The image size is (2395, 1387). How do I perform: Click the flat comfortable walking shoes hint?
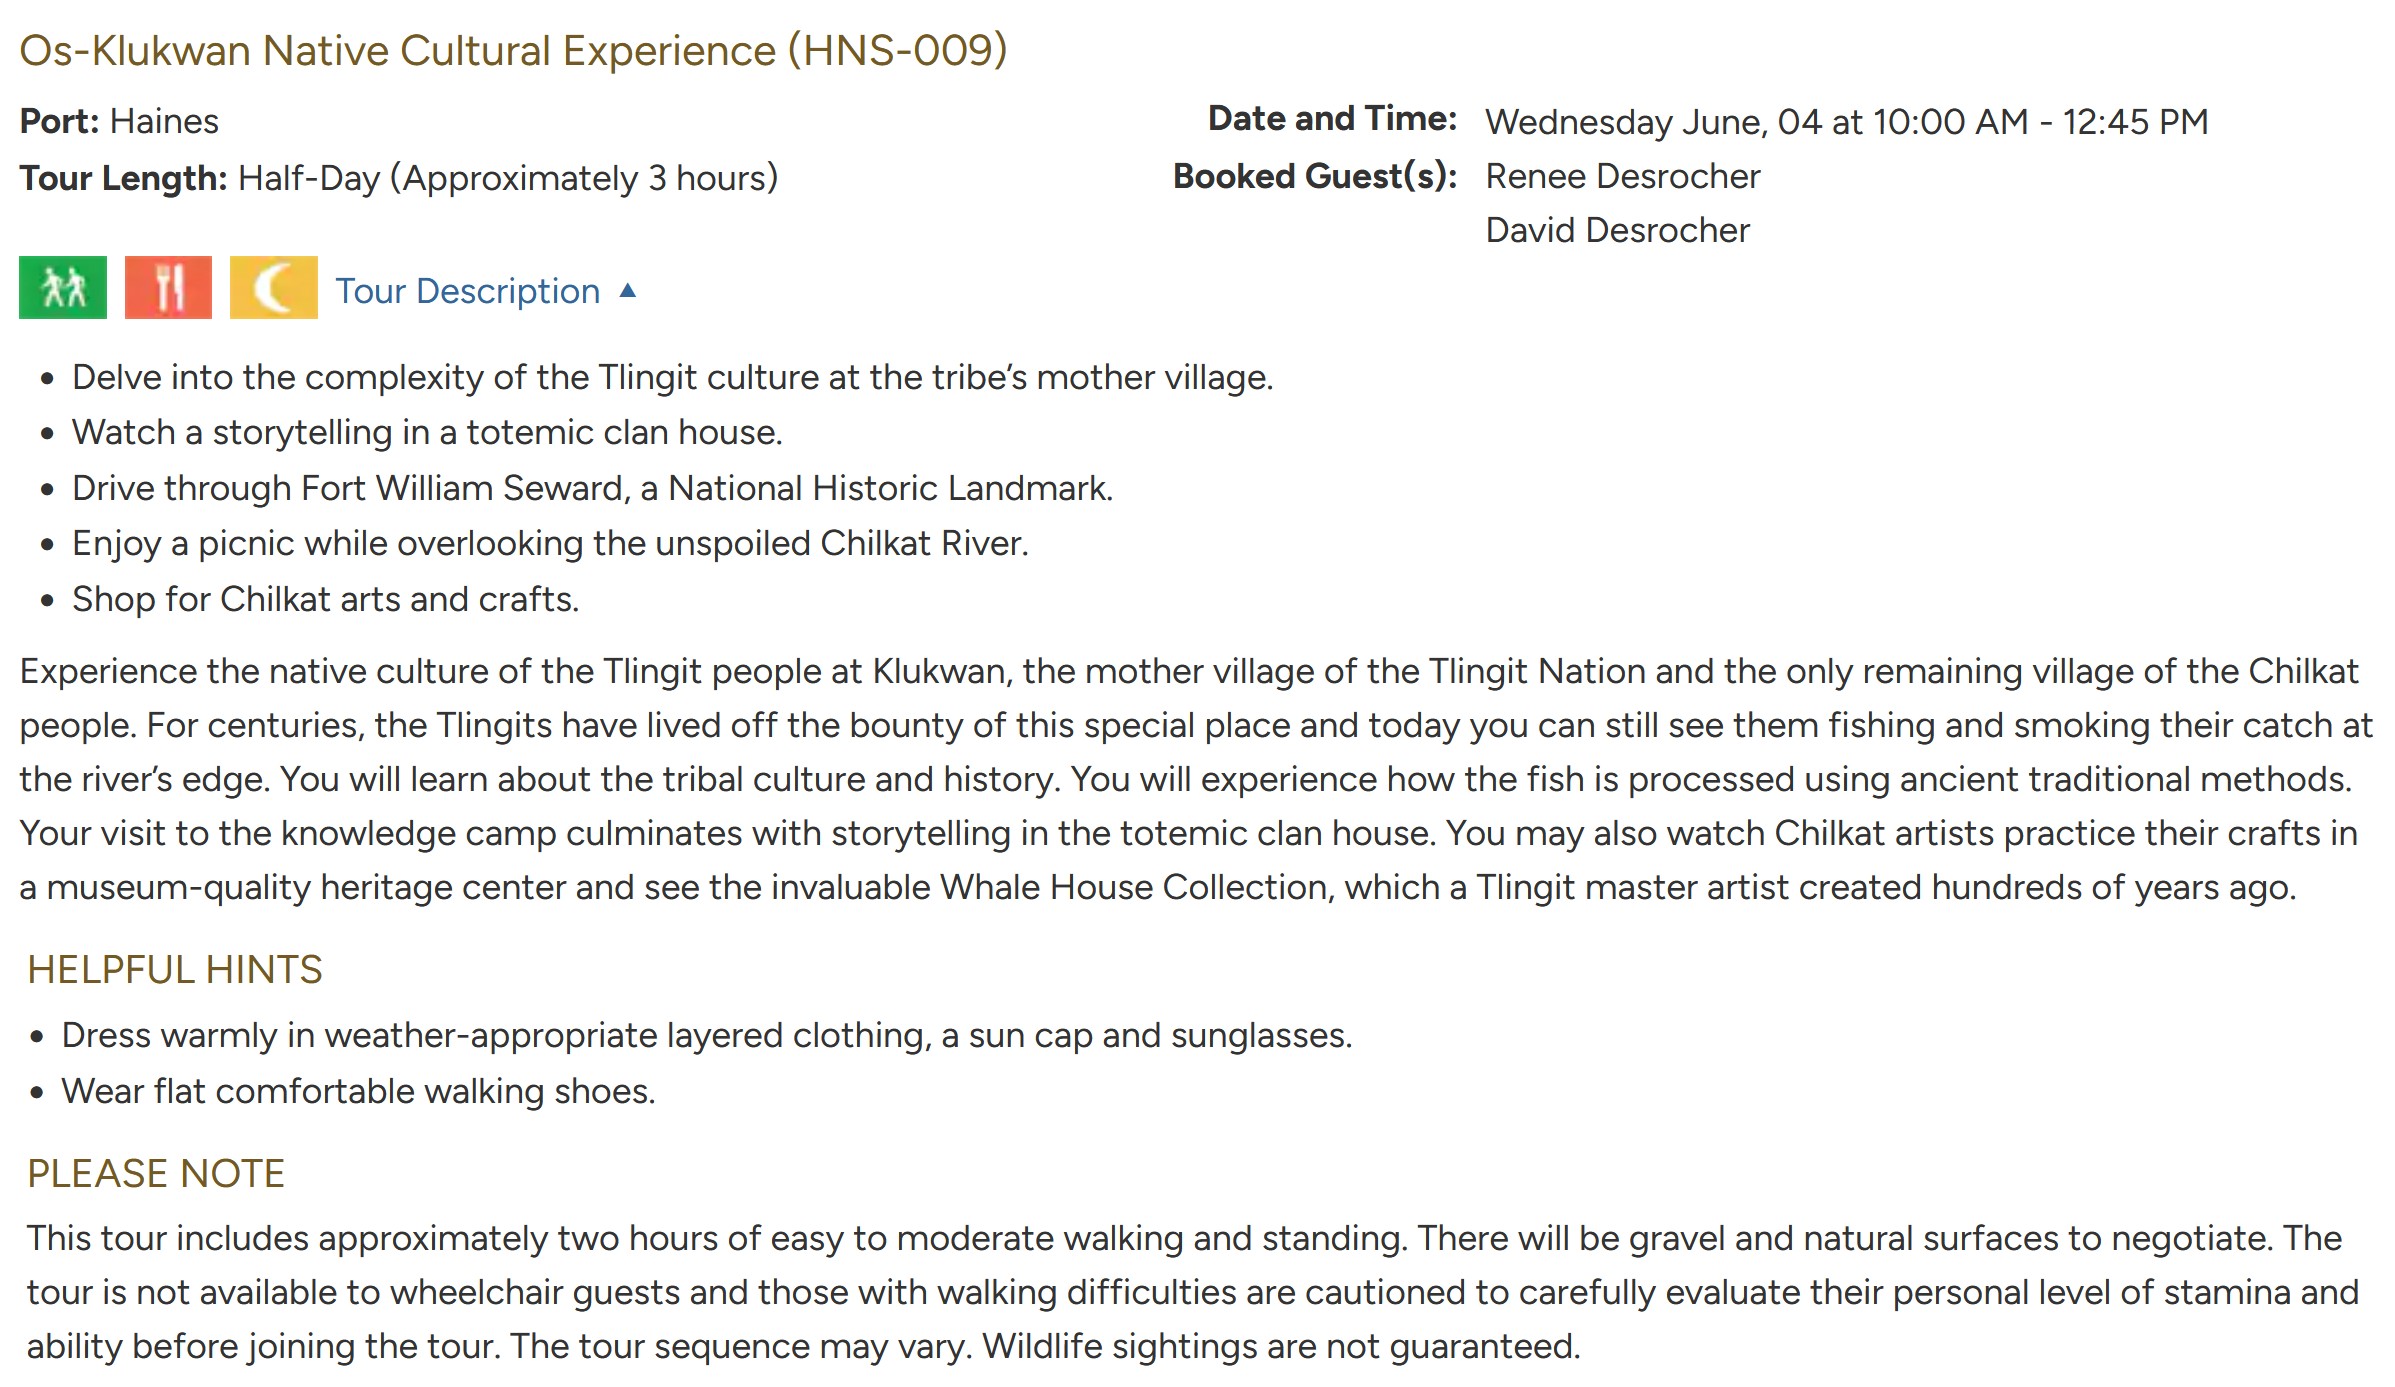pos(358,1091)
